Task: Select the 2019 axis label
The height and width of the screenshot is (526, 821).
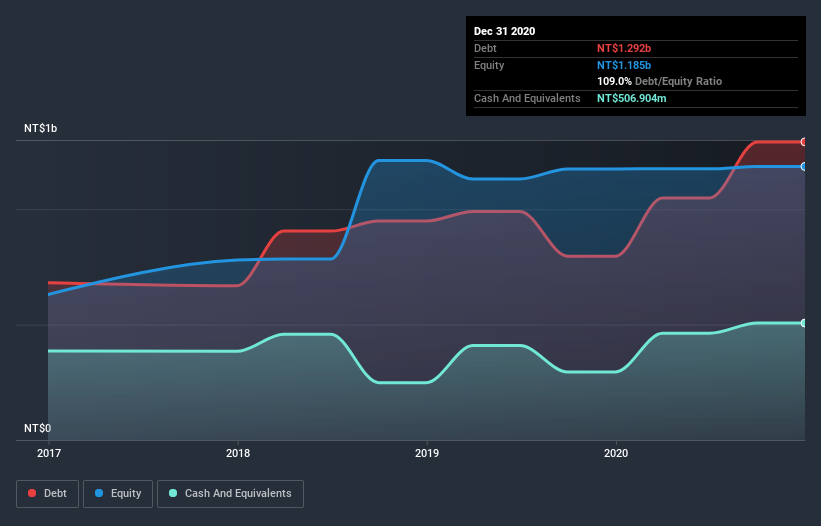Action: point(427,453)
